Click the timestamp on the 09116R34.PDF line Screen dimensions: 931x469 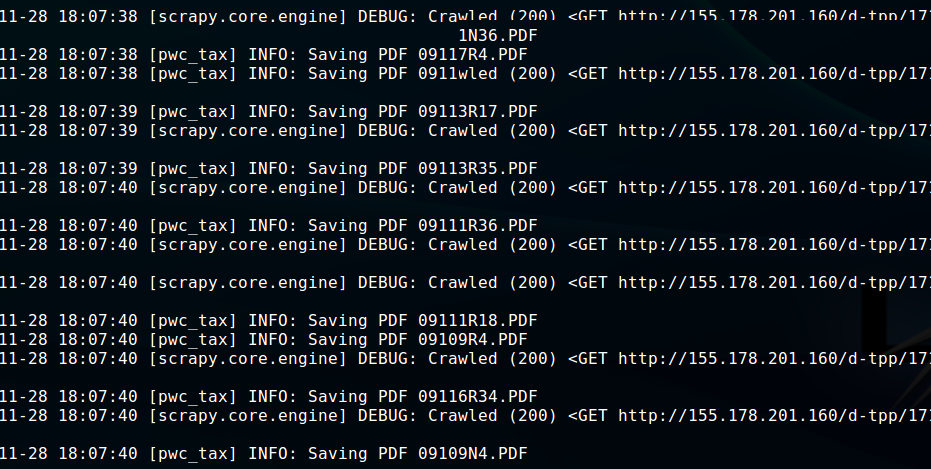point(98,397)
